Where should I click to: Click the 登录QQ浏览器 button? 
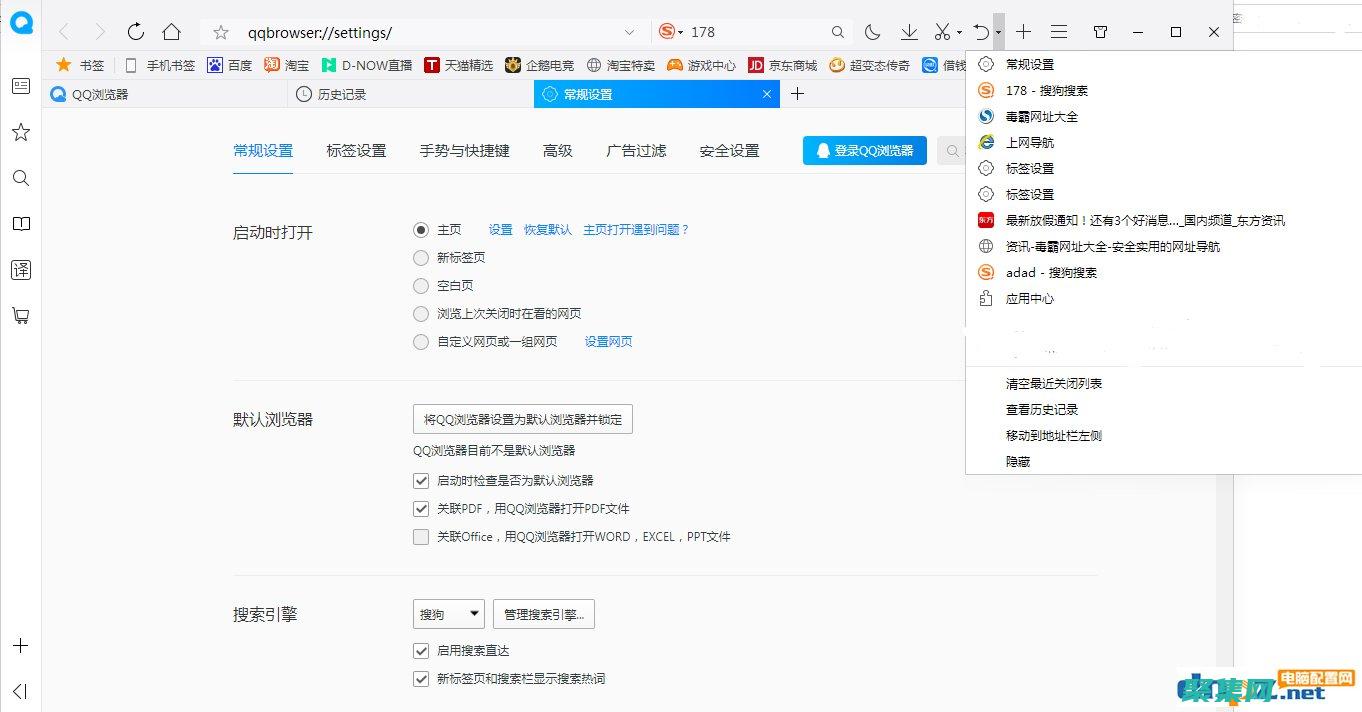point(864,150)
